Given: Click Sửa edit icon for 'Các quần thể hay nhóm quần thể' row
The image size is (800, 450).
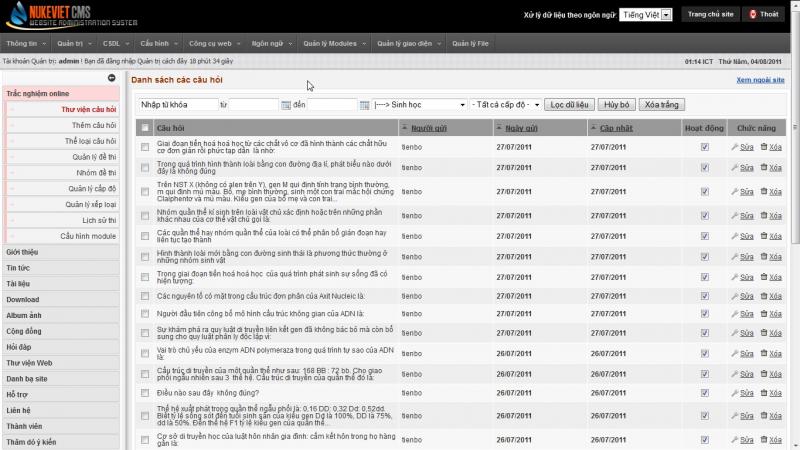Looking at the screenshot, I should point(735,236).
